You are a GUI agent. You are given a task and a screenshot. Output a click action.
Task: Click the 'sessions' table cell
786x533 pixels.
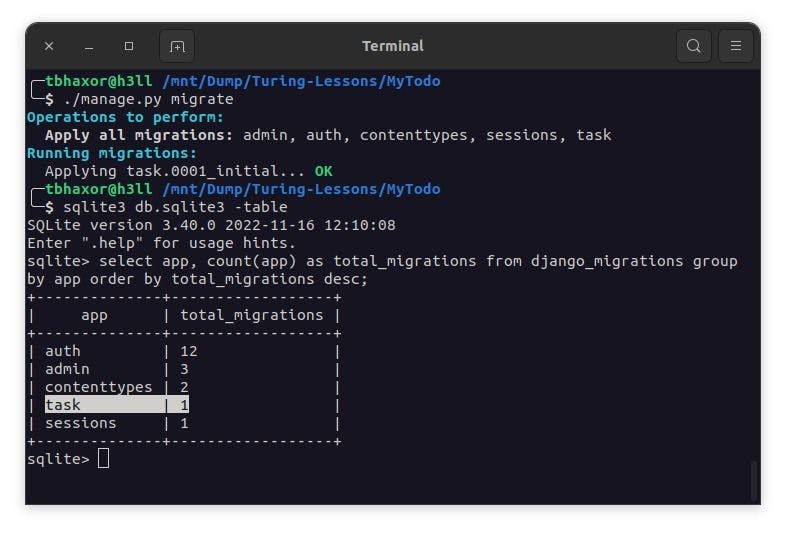tap(81, 423)
